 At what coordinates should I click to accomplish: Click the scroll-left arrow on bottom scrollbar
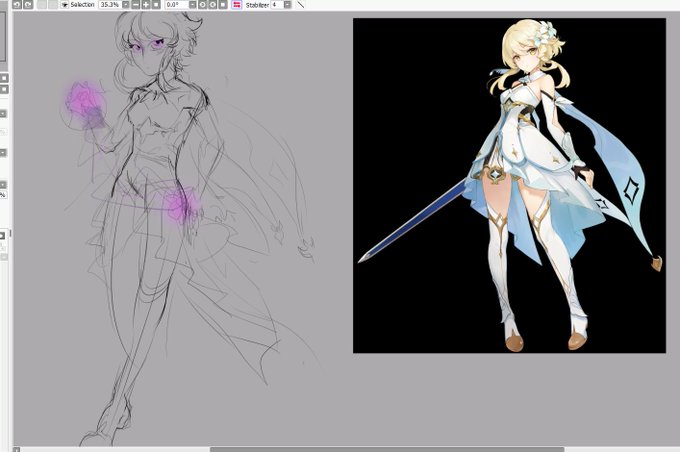(16, 449)
